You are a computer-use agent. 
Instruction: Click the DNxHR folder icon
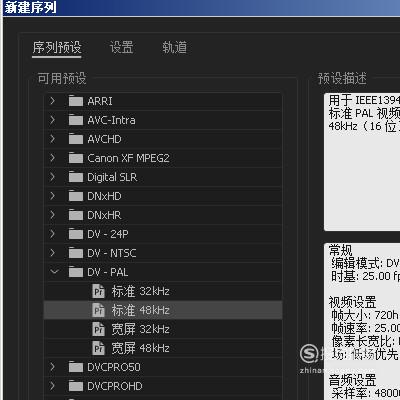76,215
